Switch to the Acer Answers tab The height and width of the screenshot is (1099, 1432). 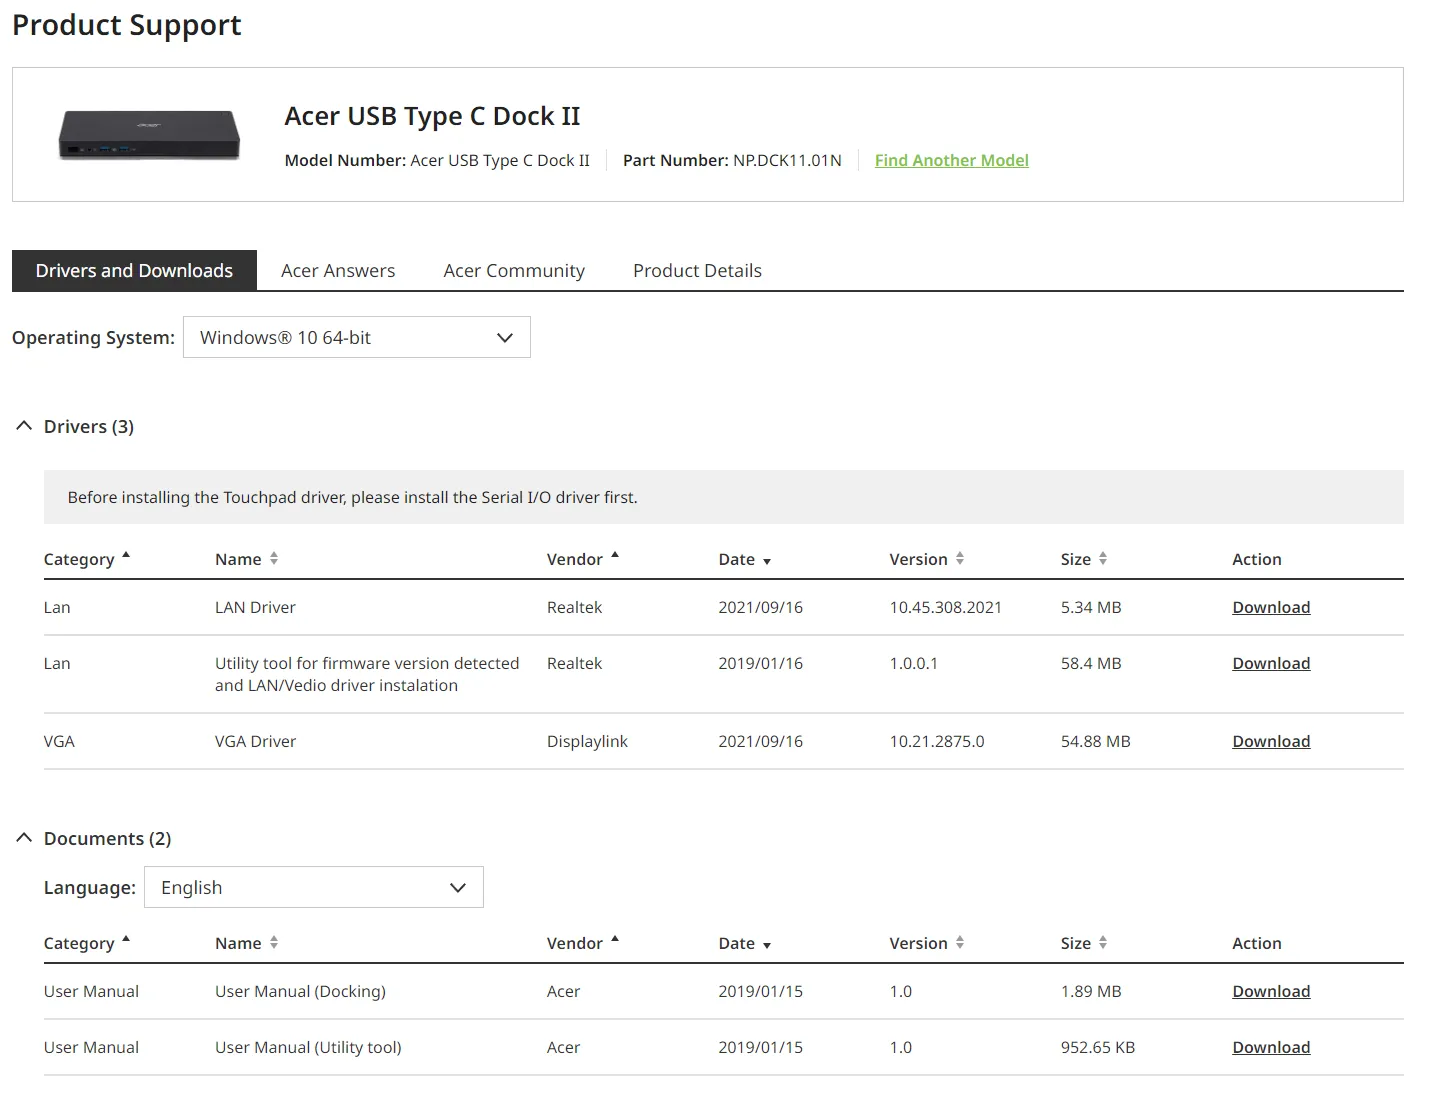pos(338,270)
